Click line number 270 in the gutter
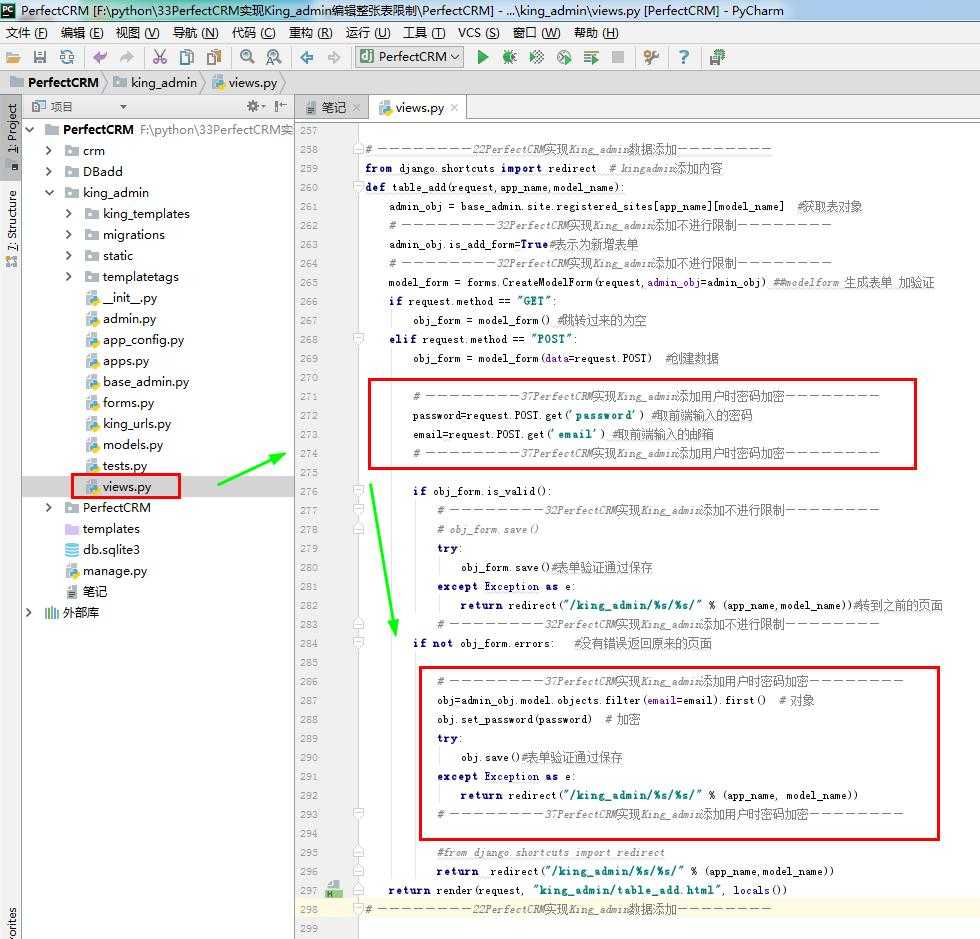Viewport: 980px width, 939px height. 309,377
